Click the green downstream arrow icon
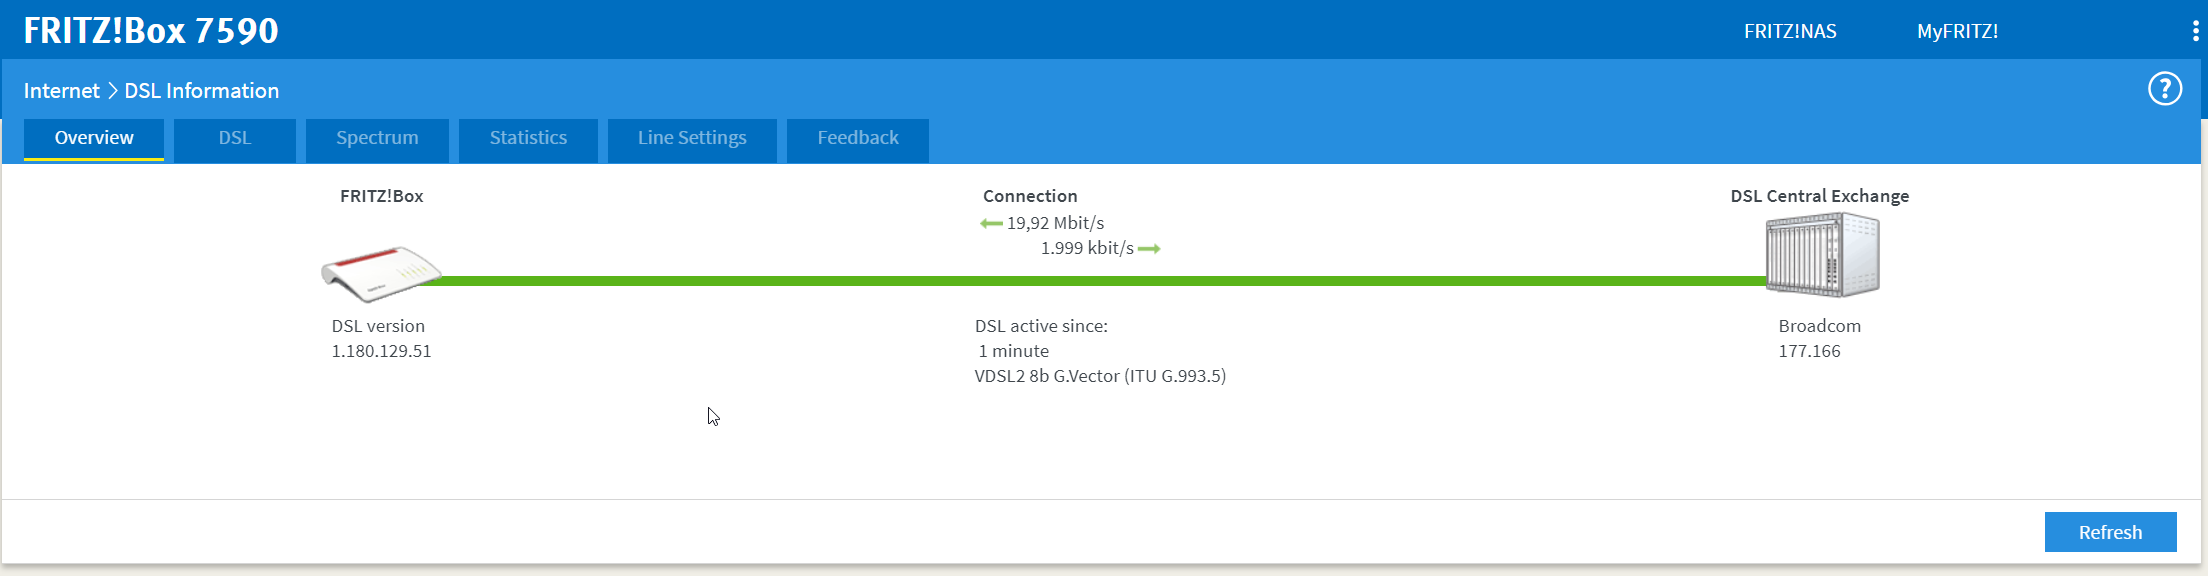Viewport: 2208px width, 576px height. (x=991, y=223)
